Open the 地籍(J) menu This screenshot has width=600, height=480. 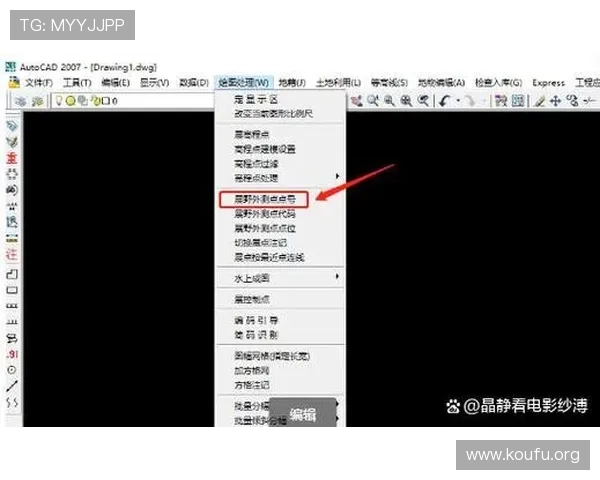(292, 82)
